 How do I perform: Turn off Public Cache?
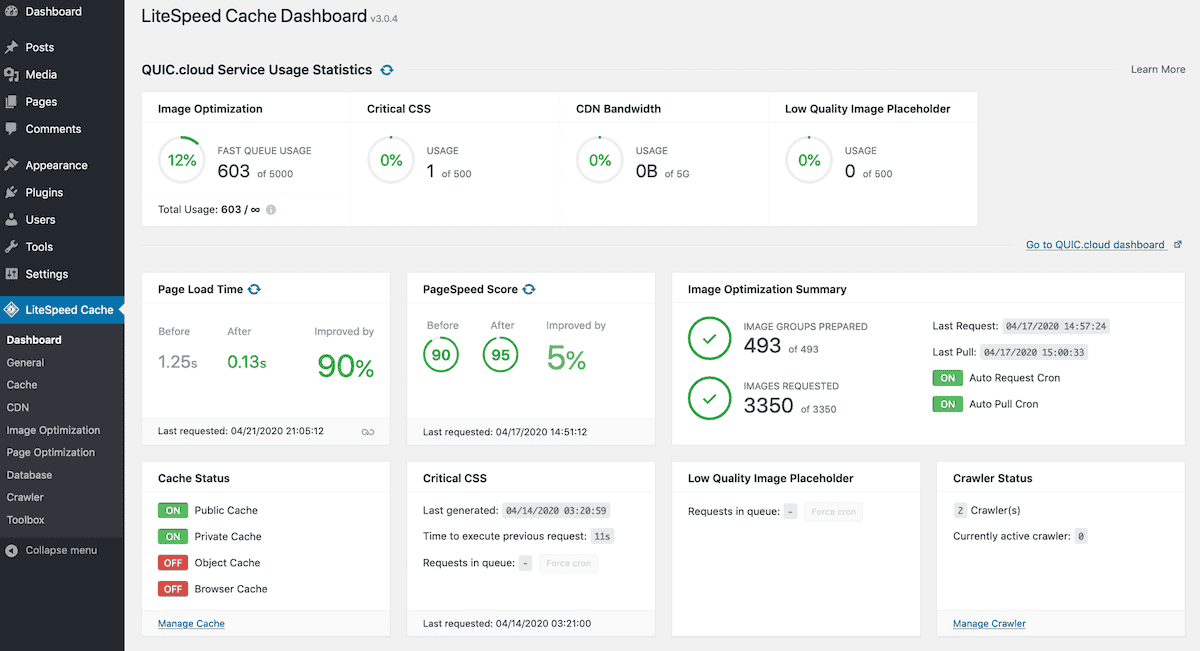172,510
